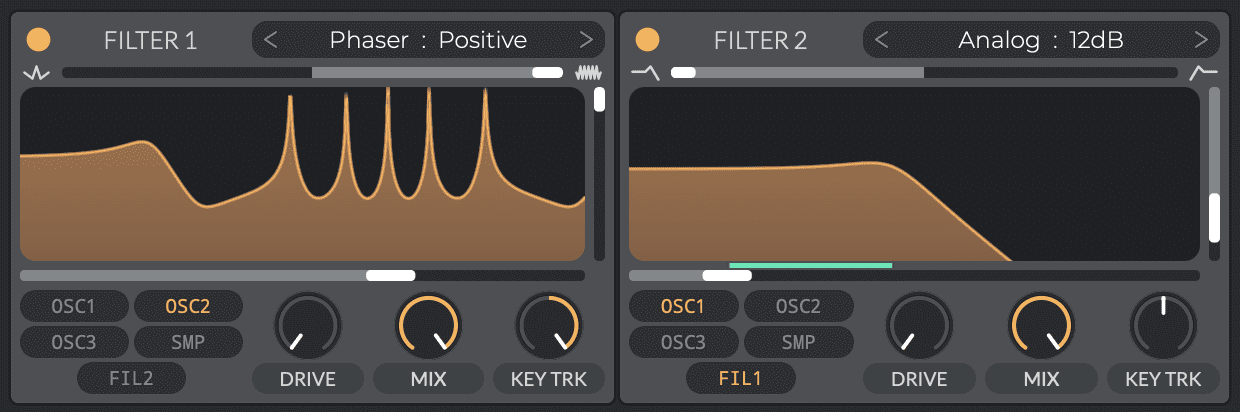
Task: Enable FIL2 routing into Filter 1
Action: 132,378
